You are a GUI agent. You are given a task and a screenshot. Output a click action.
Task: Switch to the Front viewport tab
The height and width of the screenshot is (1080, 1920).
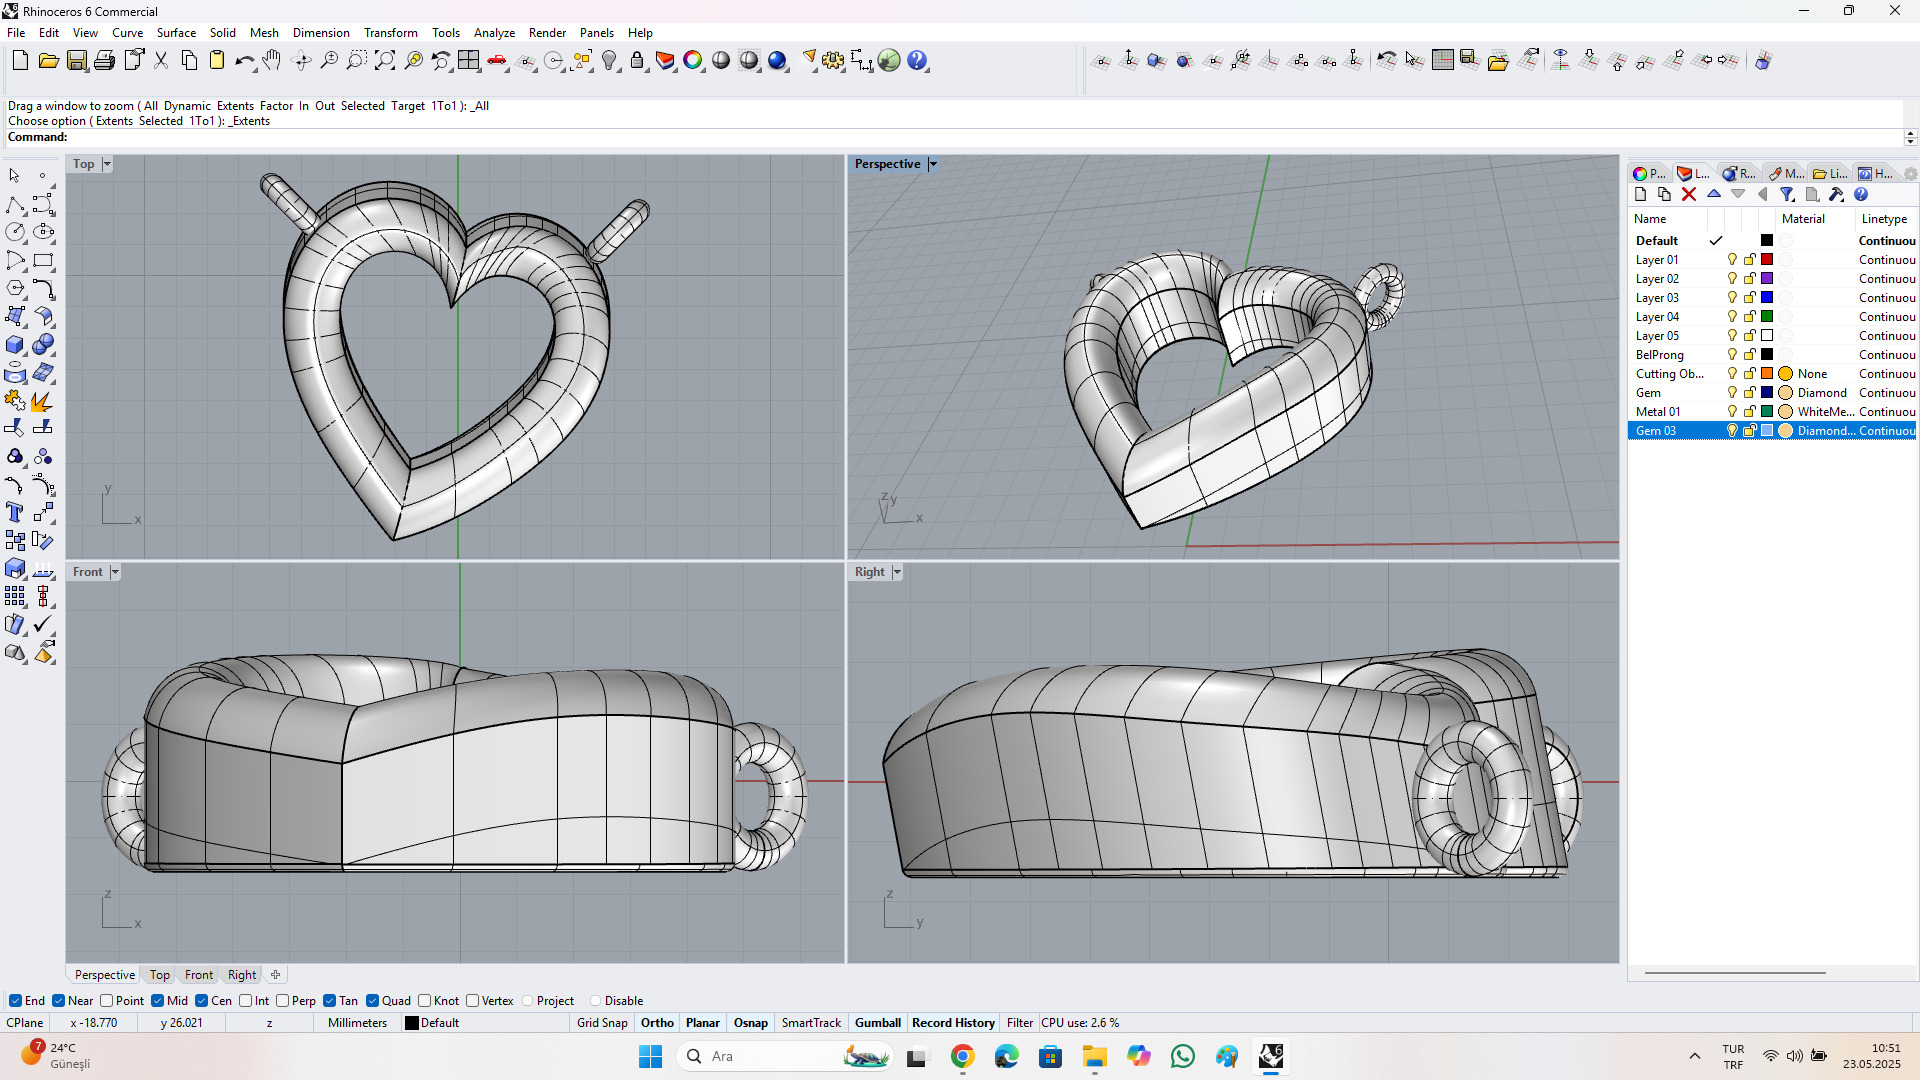pos(198,975)
